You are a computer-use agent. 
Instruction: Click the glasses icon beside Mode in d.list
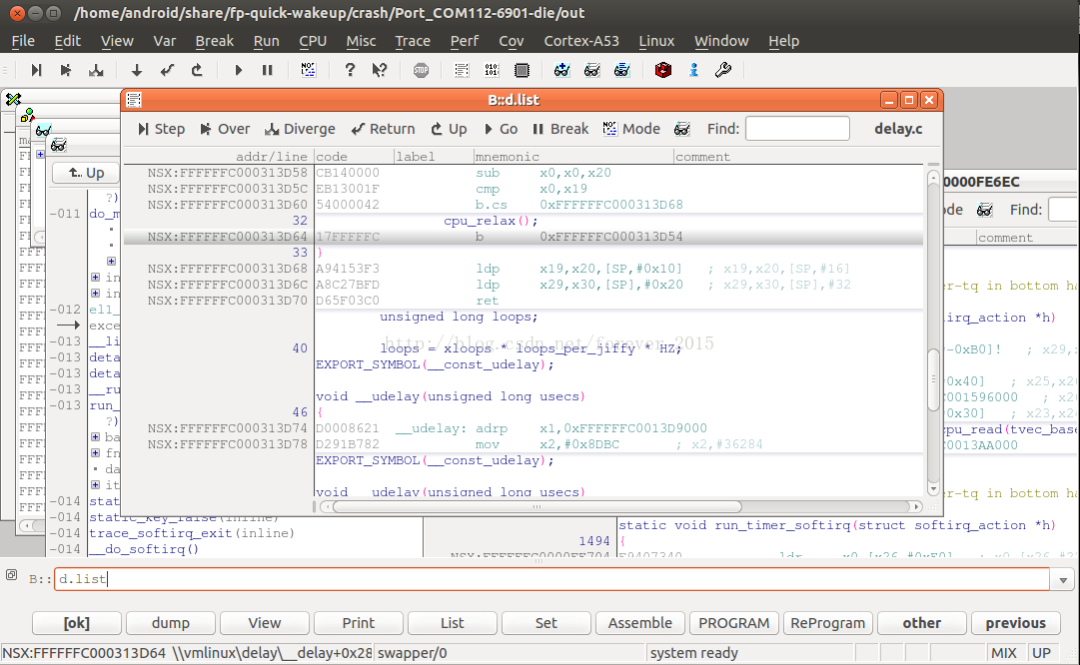pyautogui.click(x=682, y=129)
